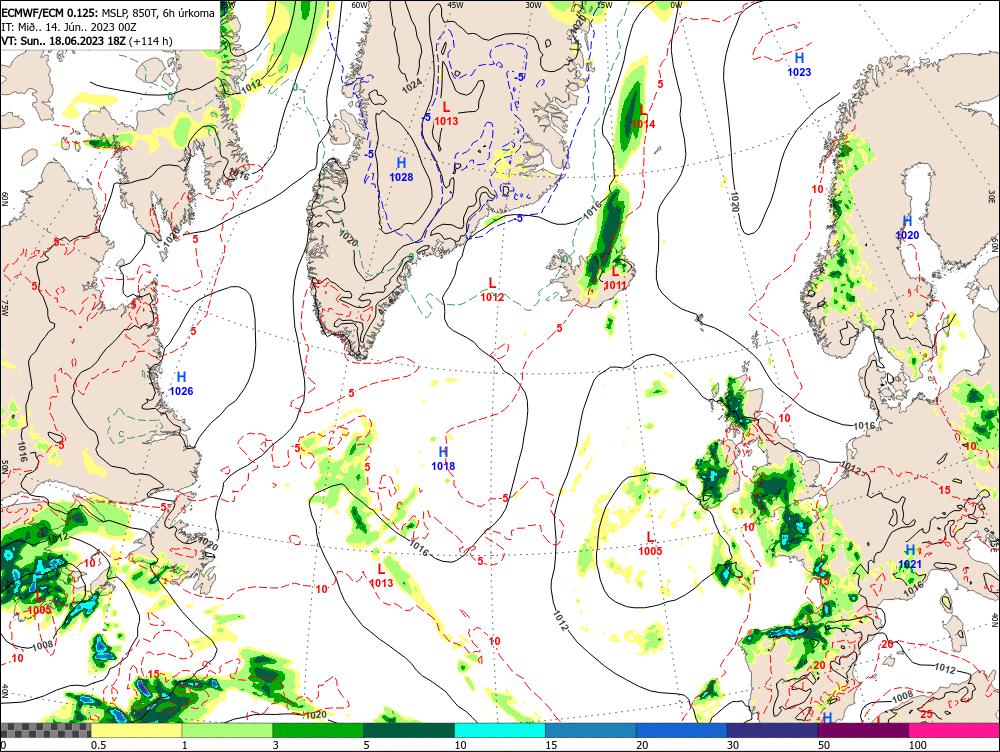Click the 'L 1014' low north of Iceland
1000x752 pixels.
click(643, 117)
